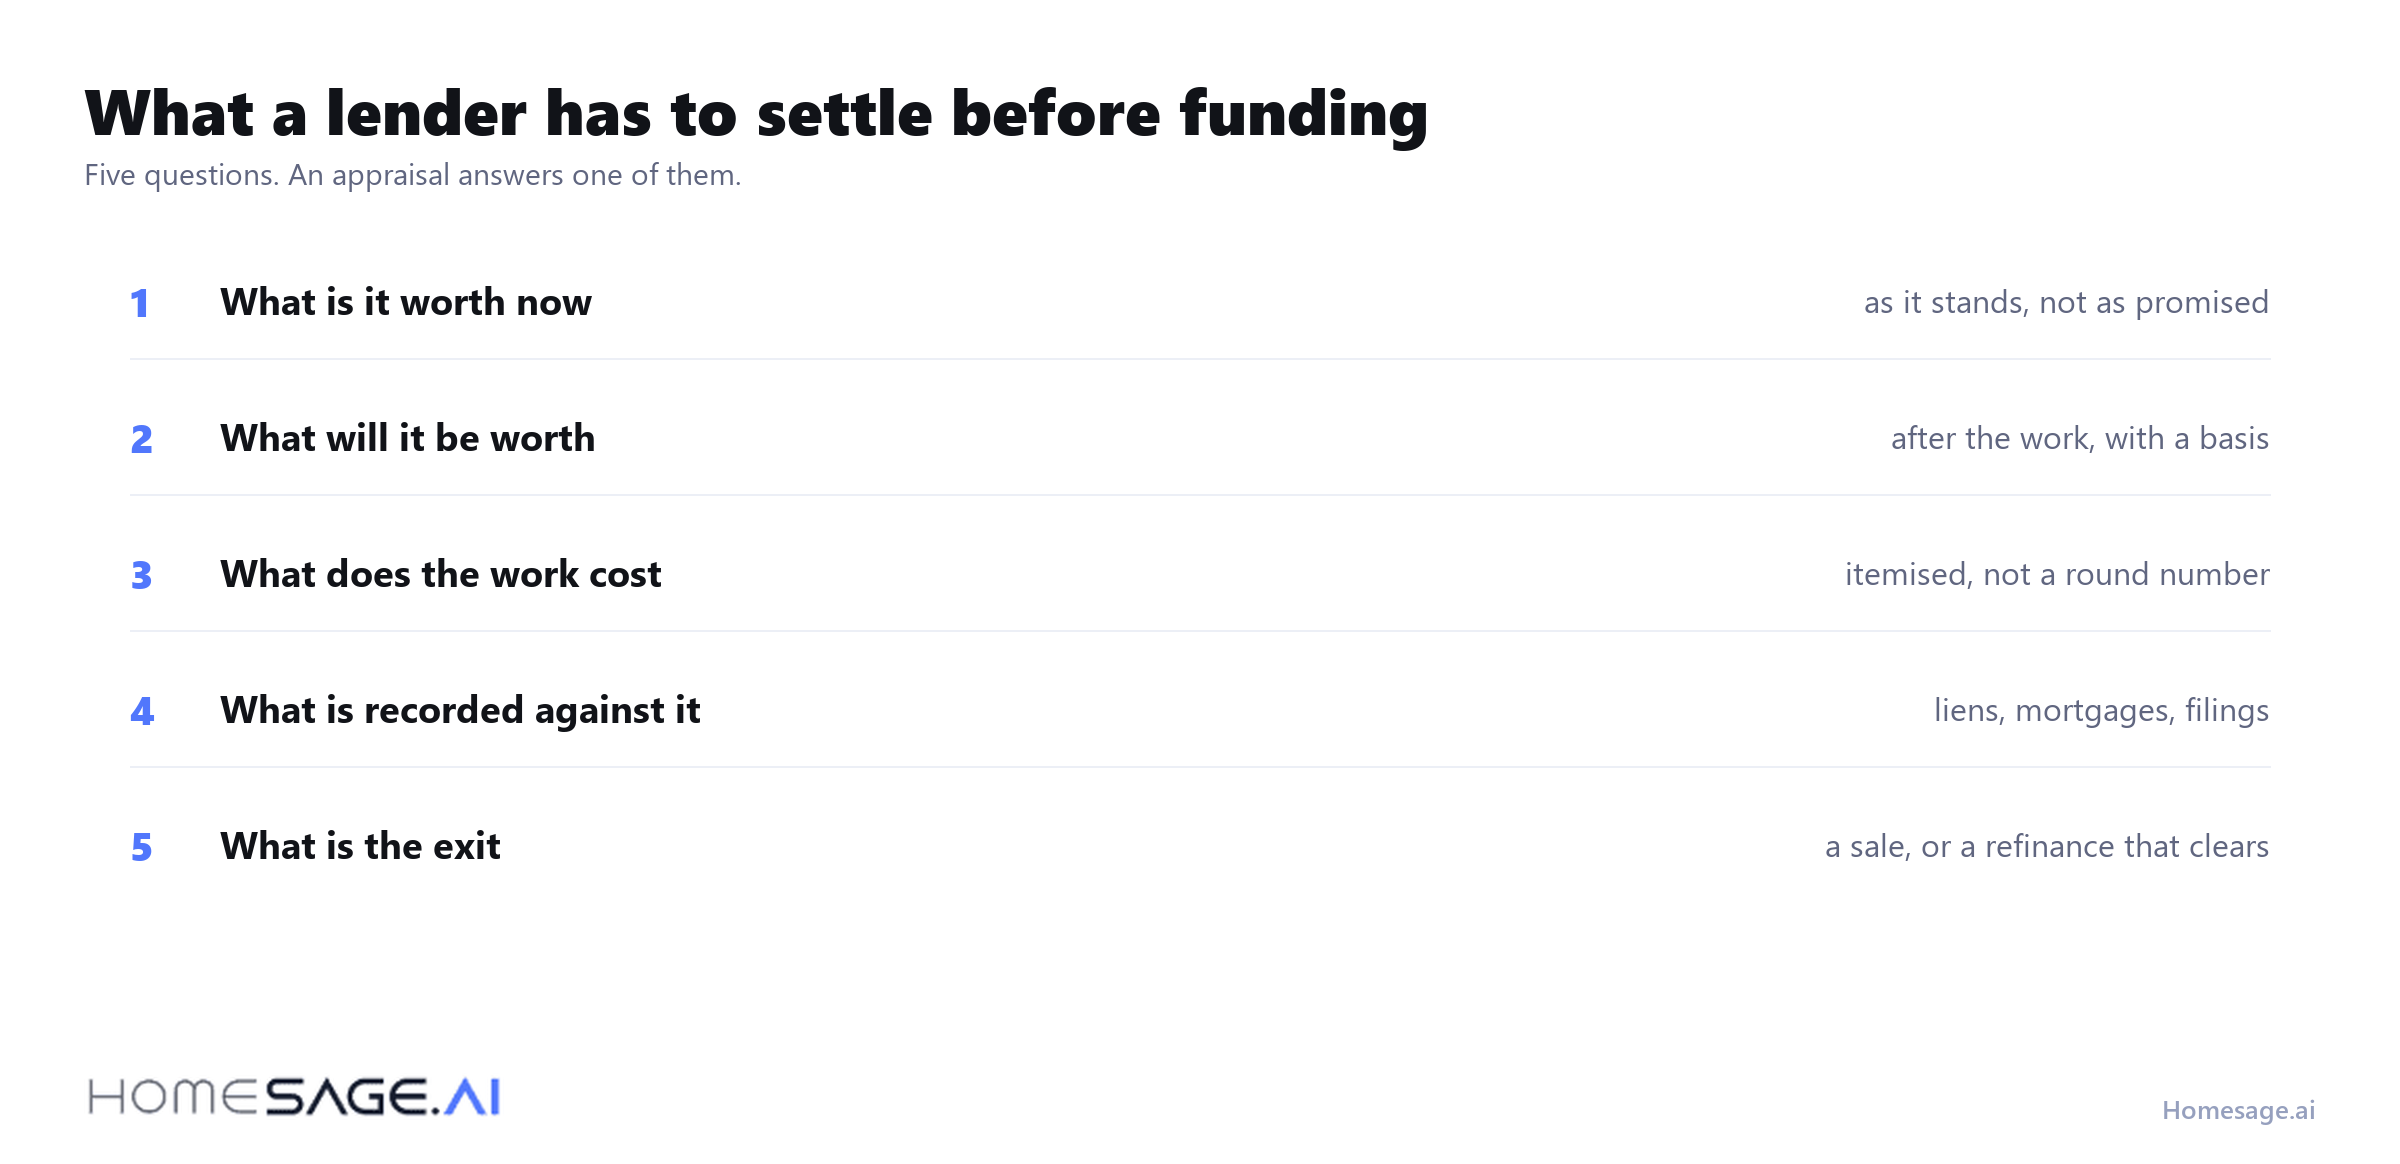Click 'What is the exit' row title
Viewport: 2400px width, 1164px height.
pyautogui.click(x=360, y=846)
